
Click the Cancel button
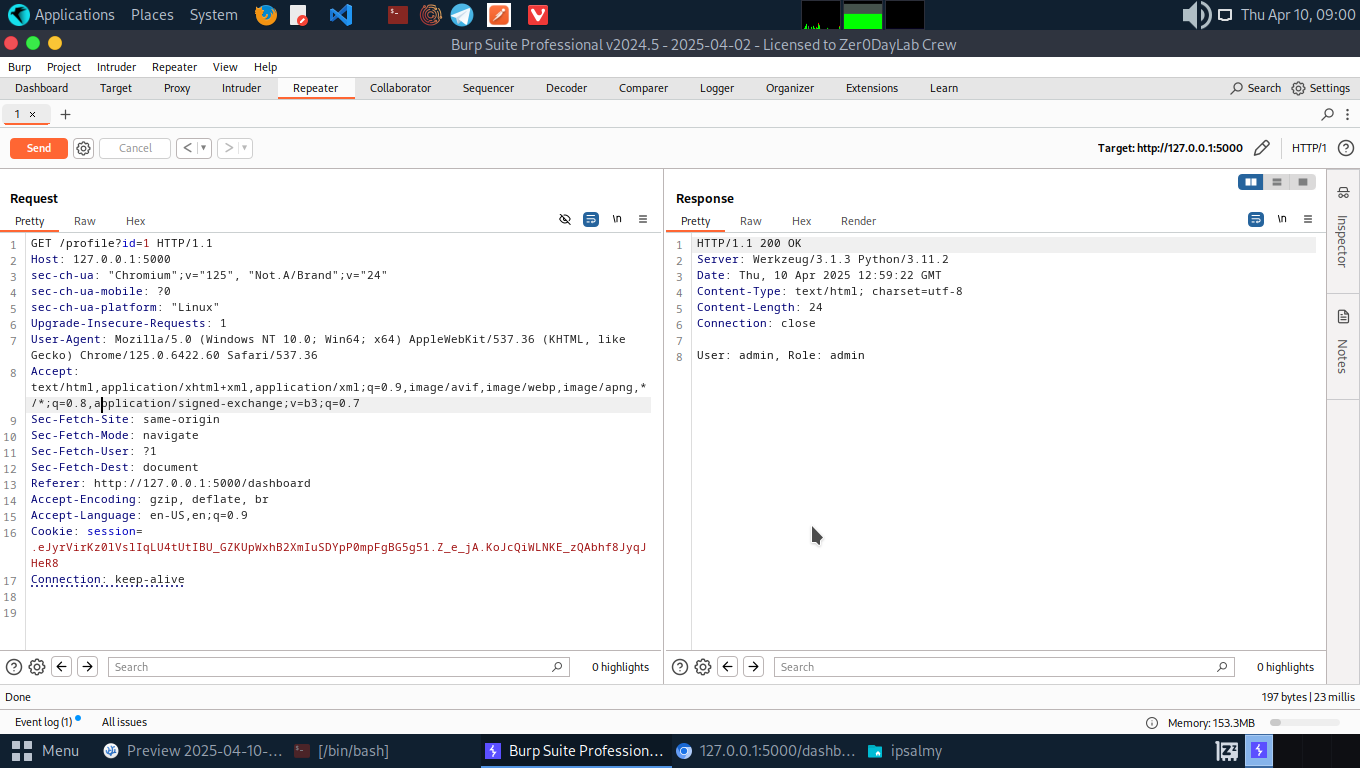(x=135, y=148)
